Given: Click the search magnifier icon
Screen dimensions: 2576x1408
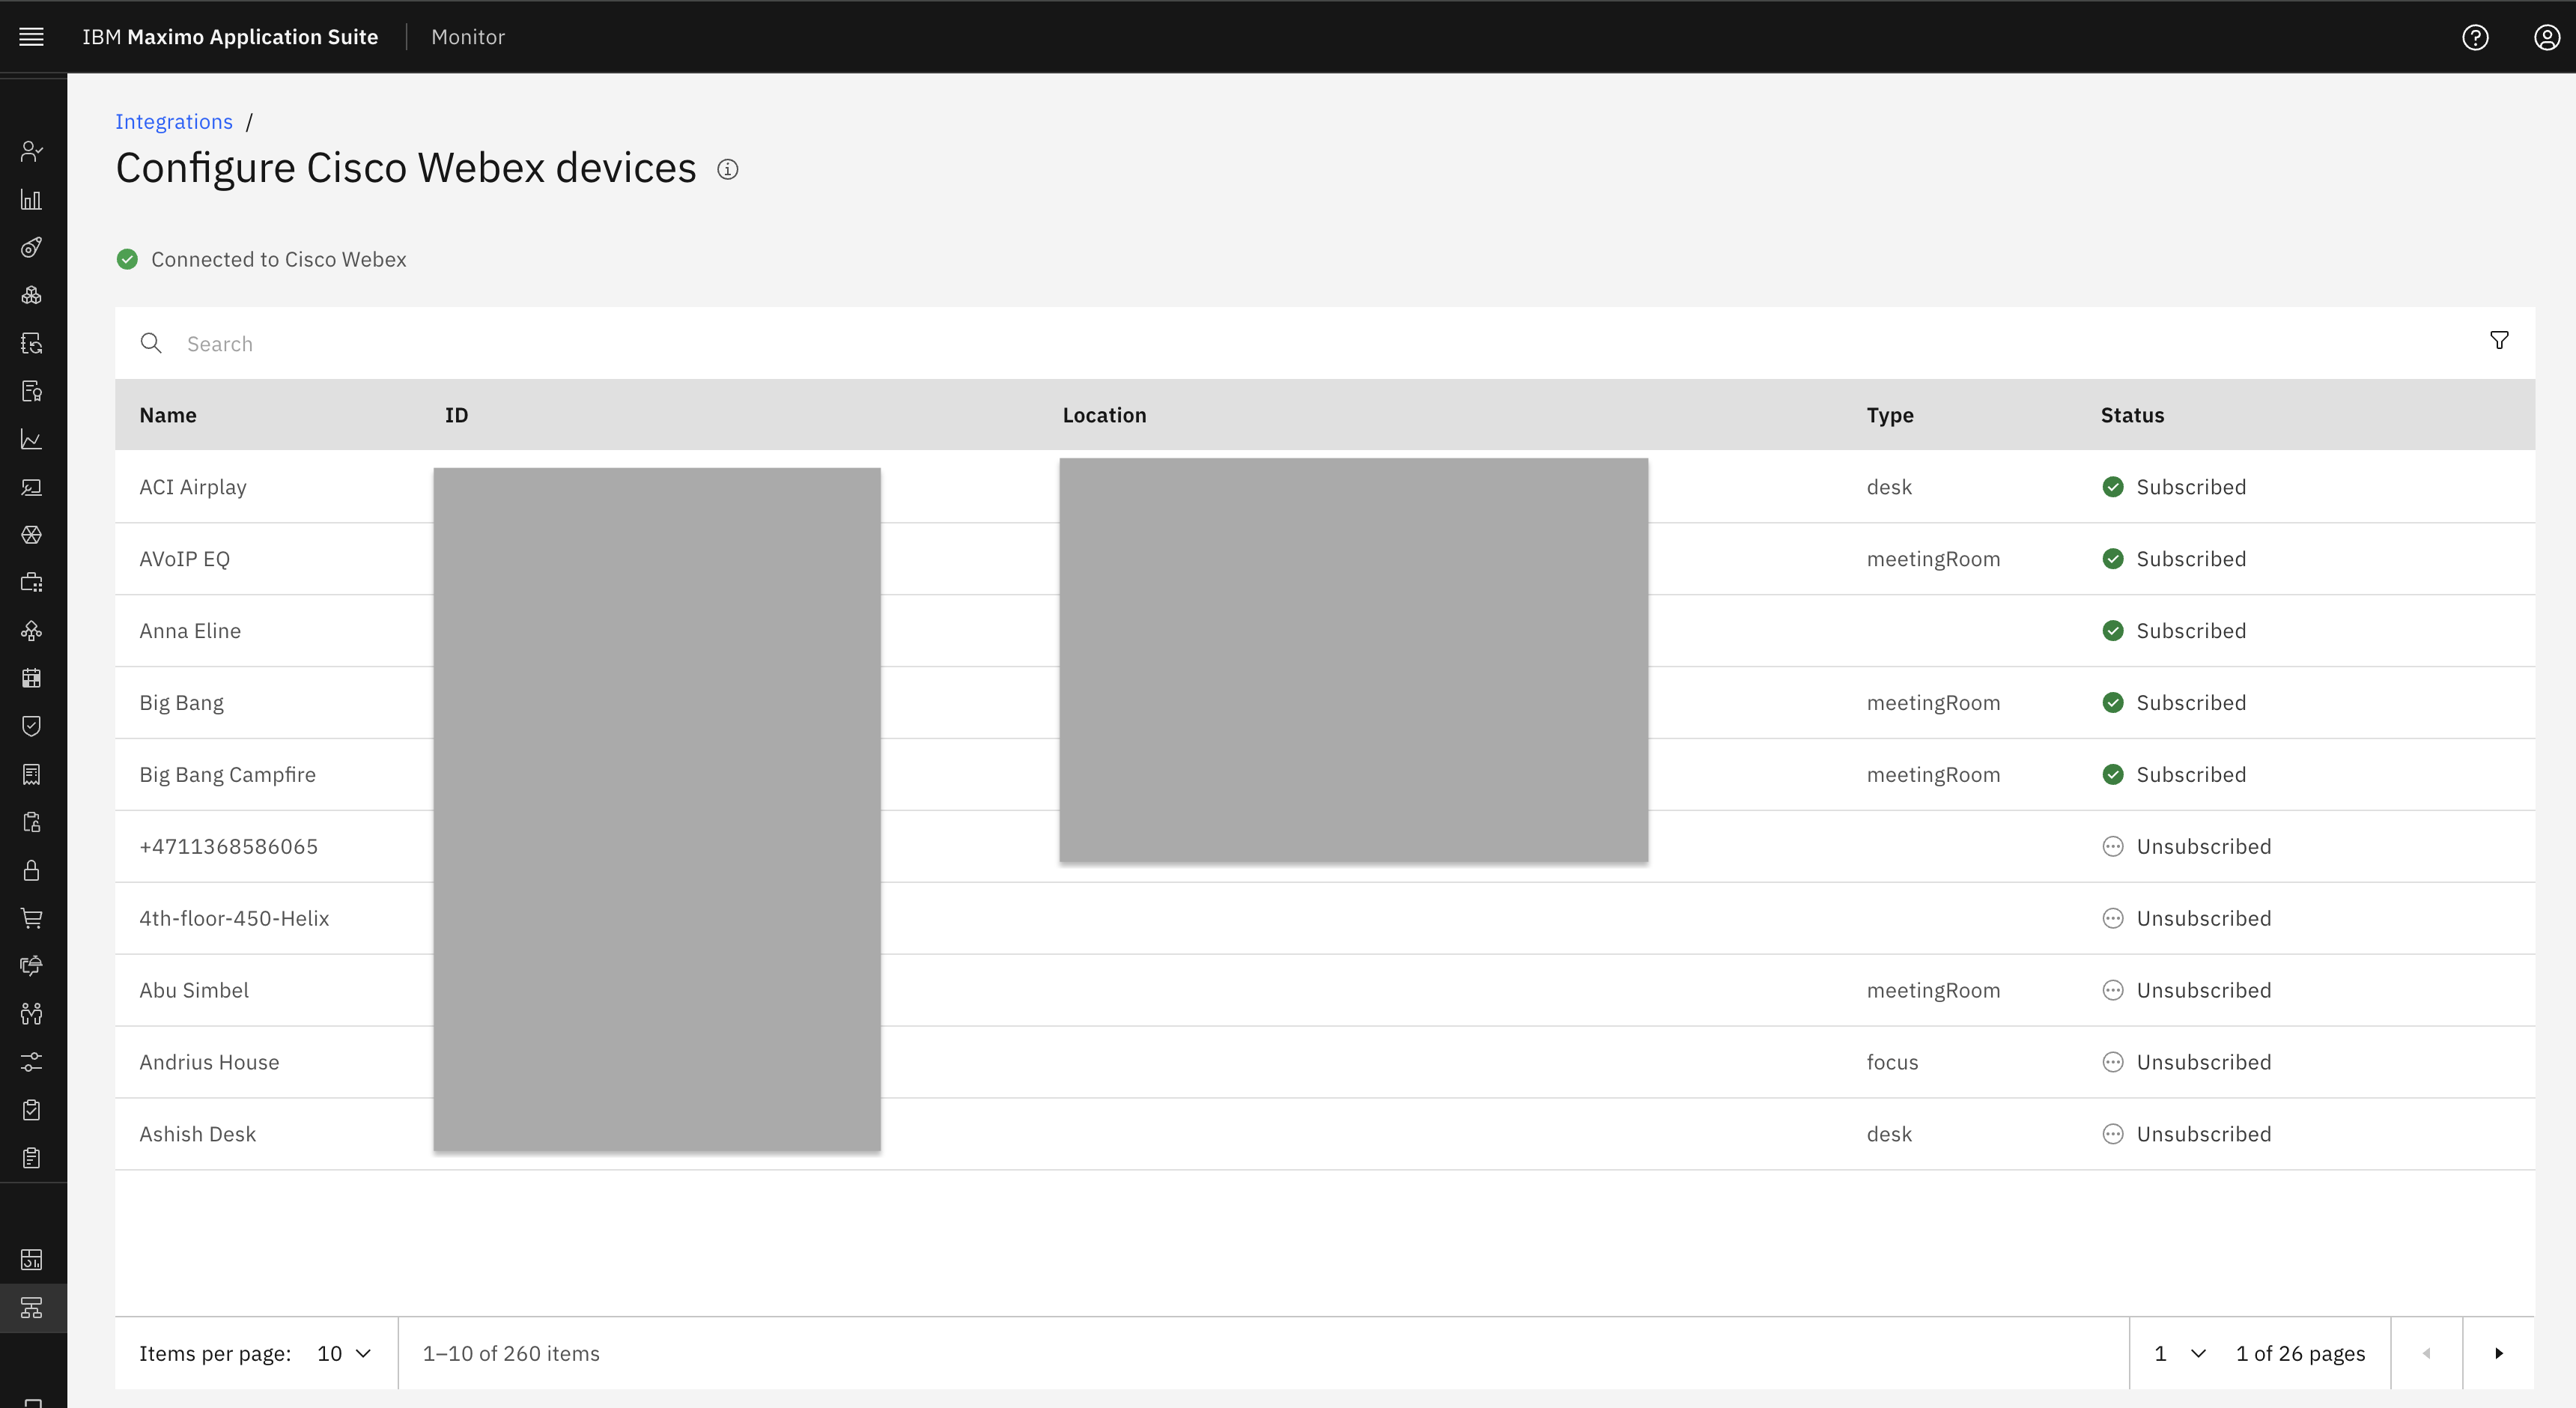Looking at the screenshot, I should pyautogui.click(x=151, y=343).
